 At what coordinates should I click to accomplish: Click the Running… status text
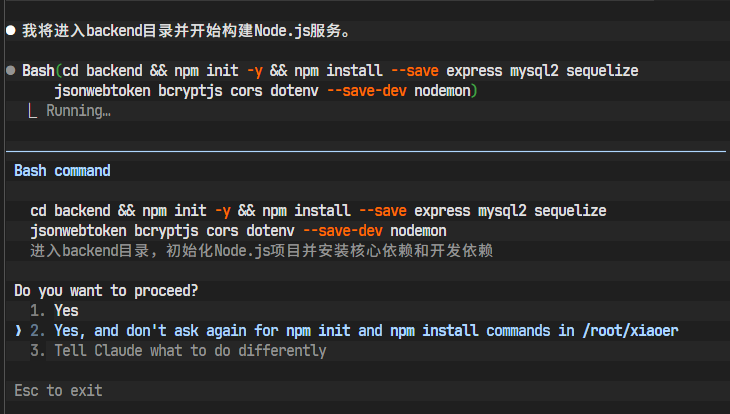pos(78,111)
